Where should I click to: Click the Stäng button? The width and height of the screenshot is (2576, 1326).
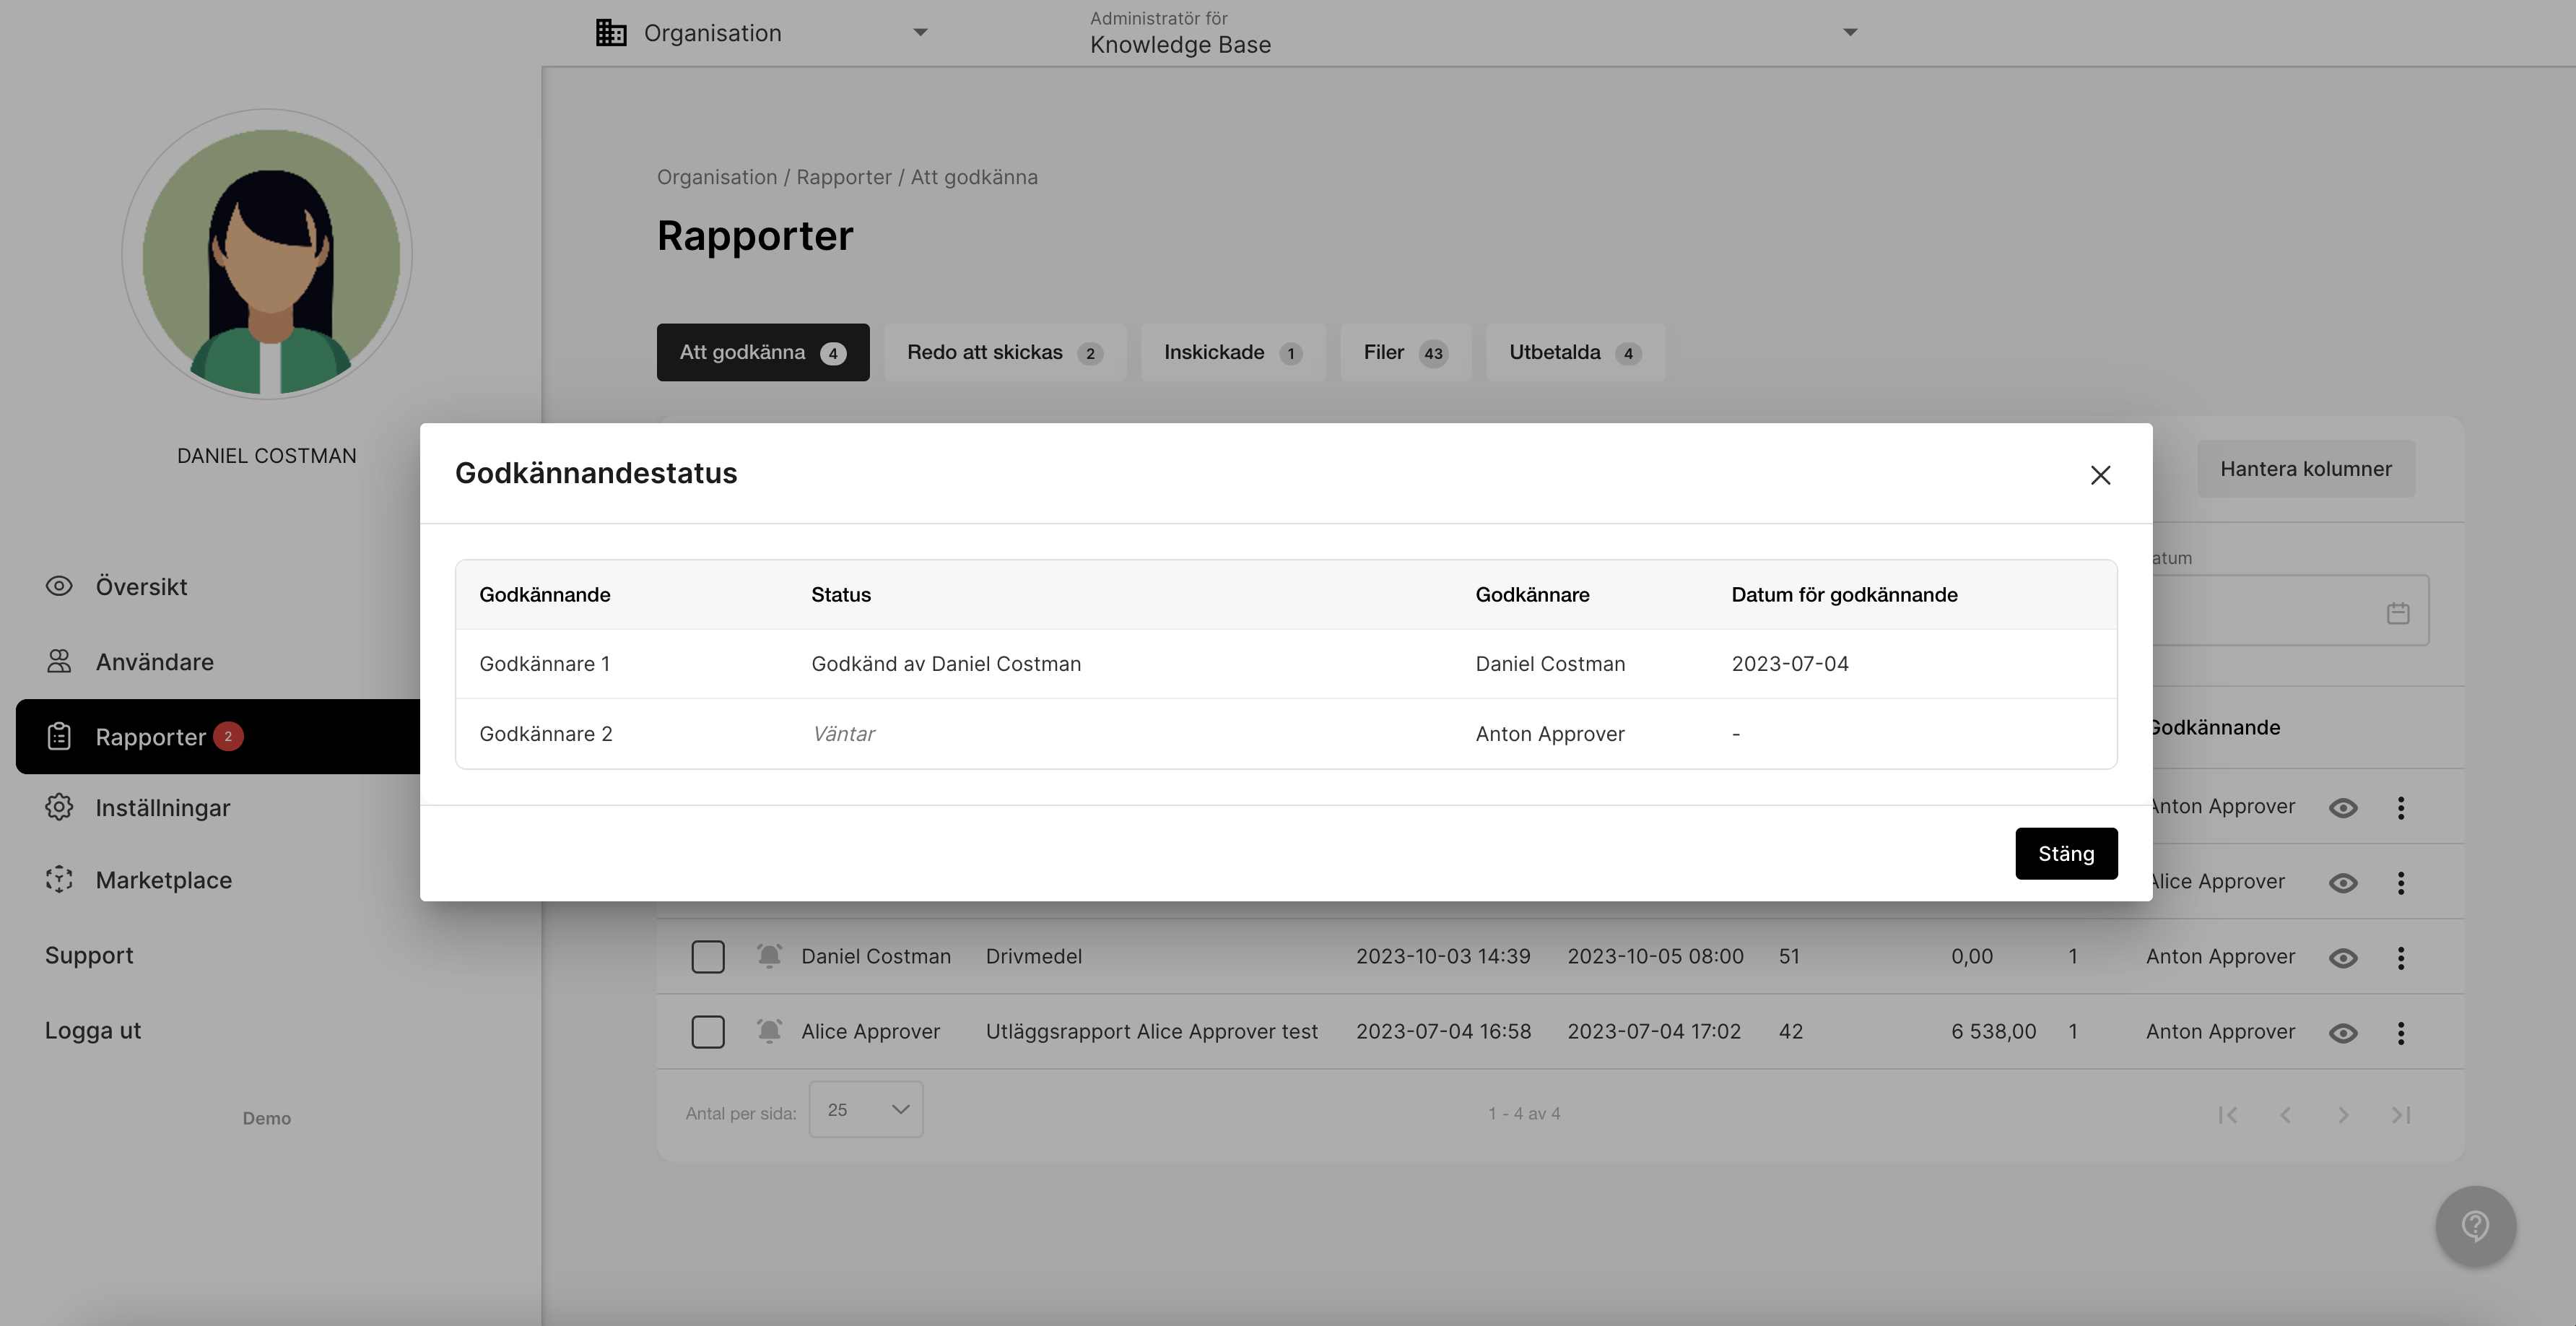click(2066, 853)
